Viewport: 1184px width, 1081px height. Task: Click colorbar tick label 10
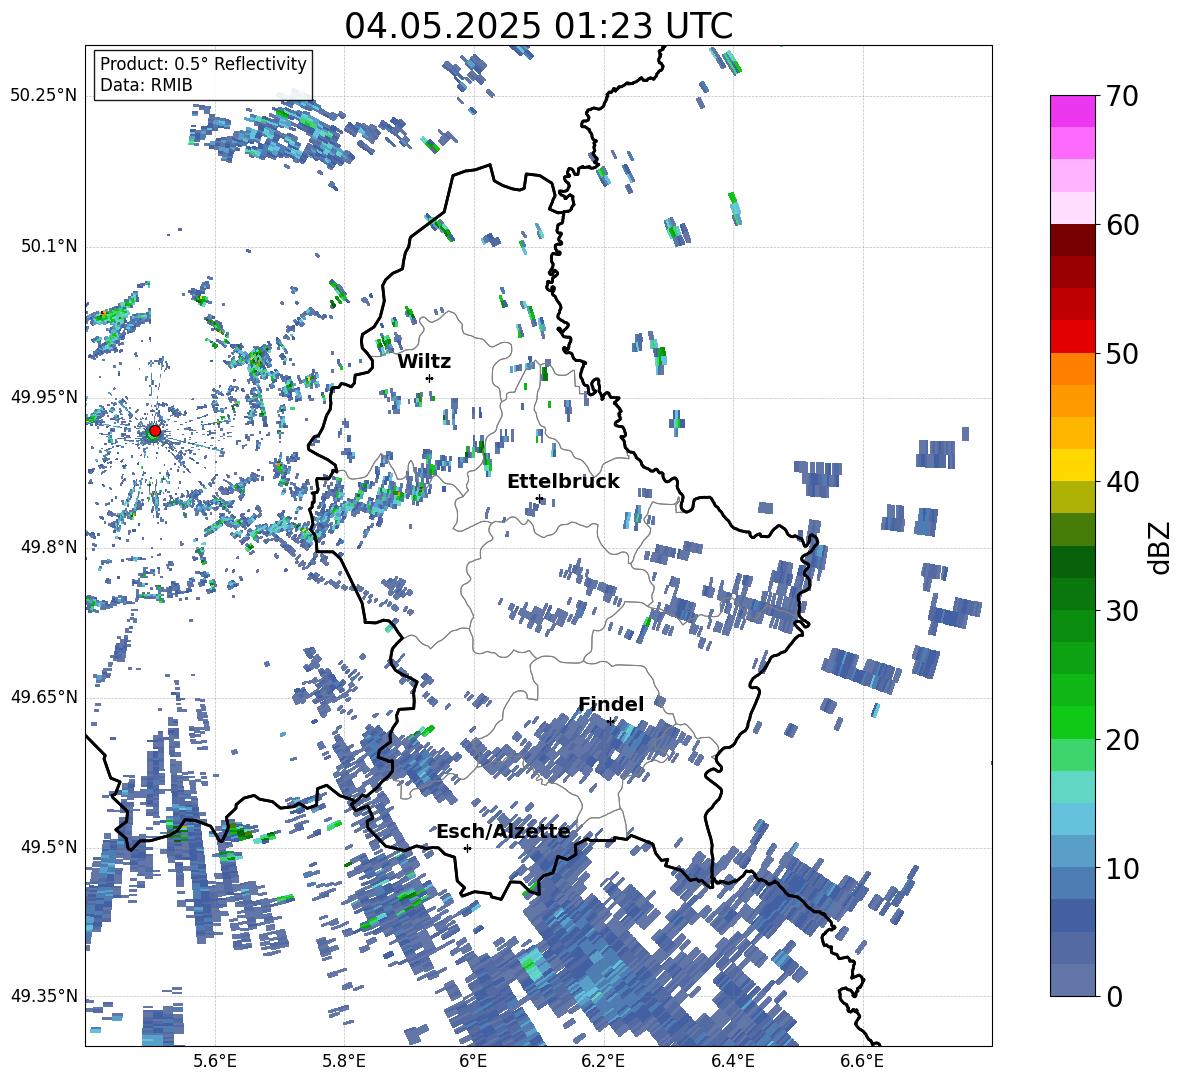point(1122,868)
